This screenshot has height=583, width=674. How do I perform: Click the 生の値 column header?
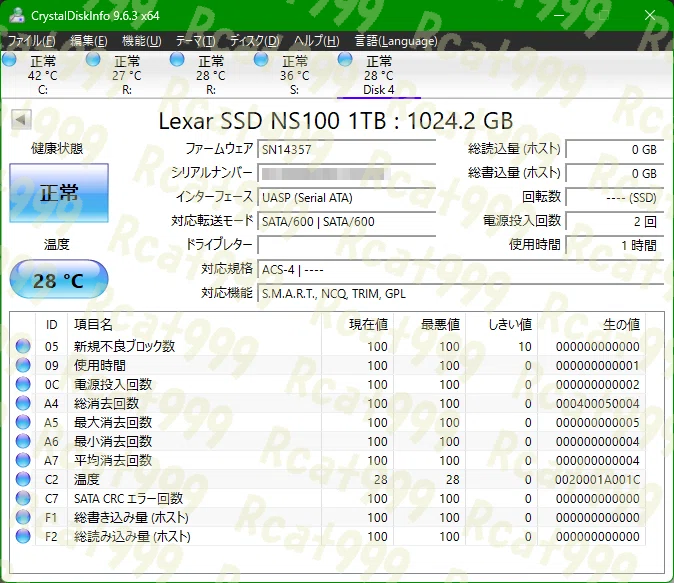[x=591, y=324]
